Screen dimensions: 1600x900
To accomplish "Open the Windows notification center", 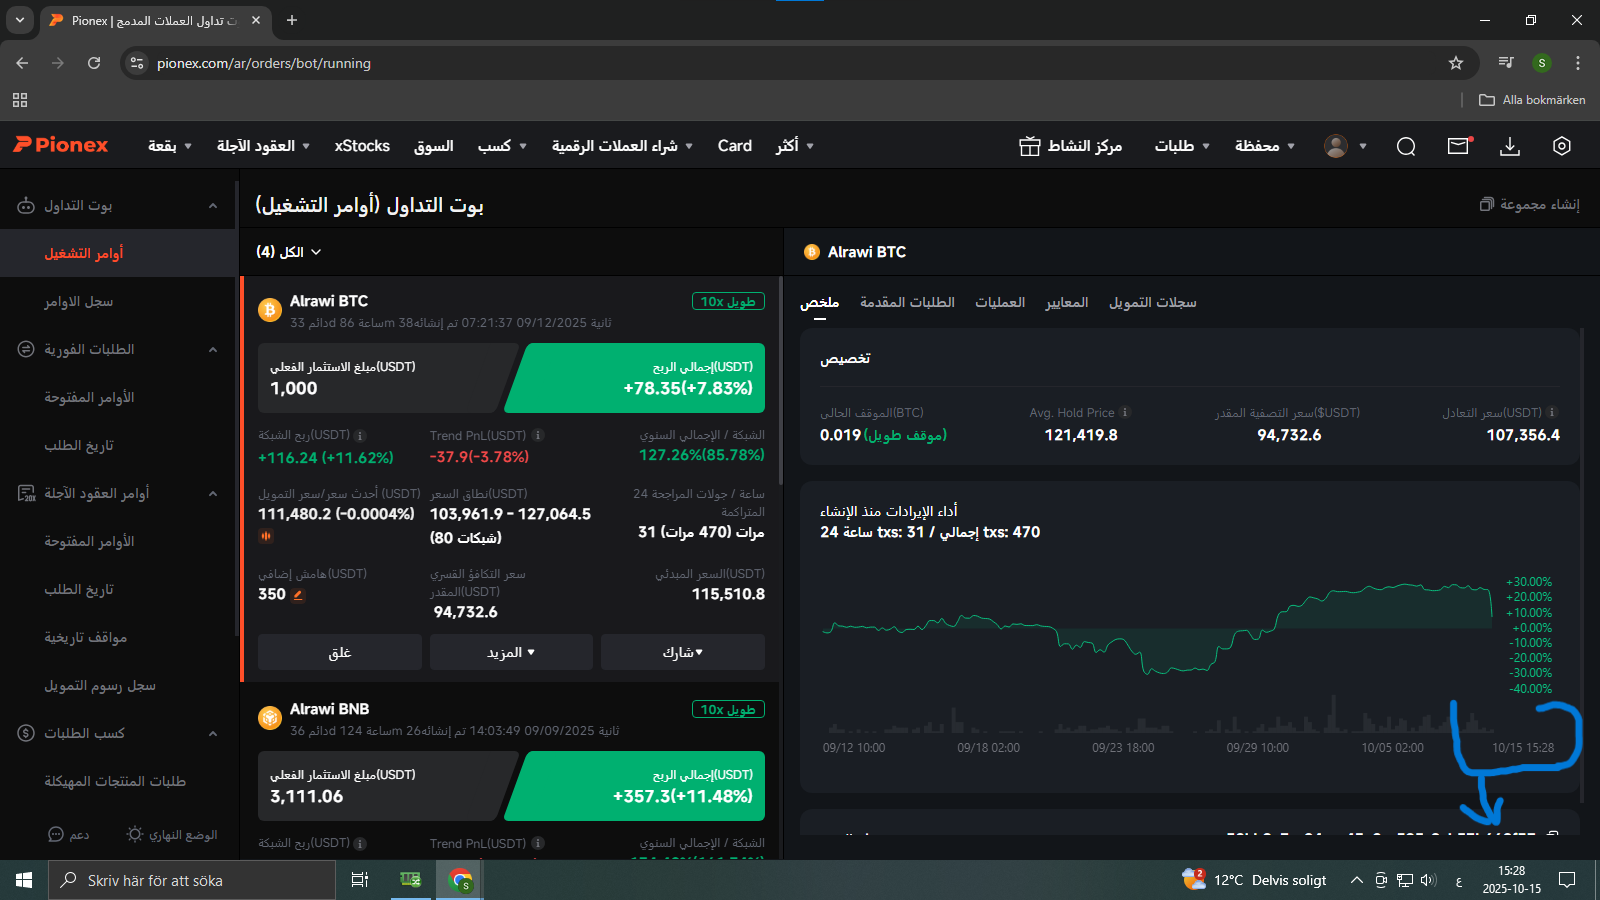I will [1567, 880].
